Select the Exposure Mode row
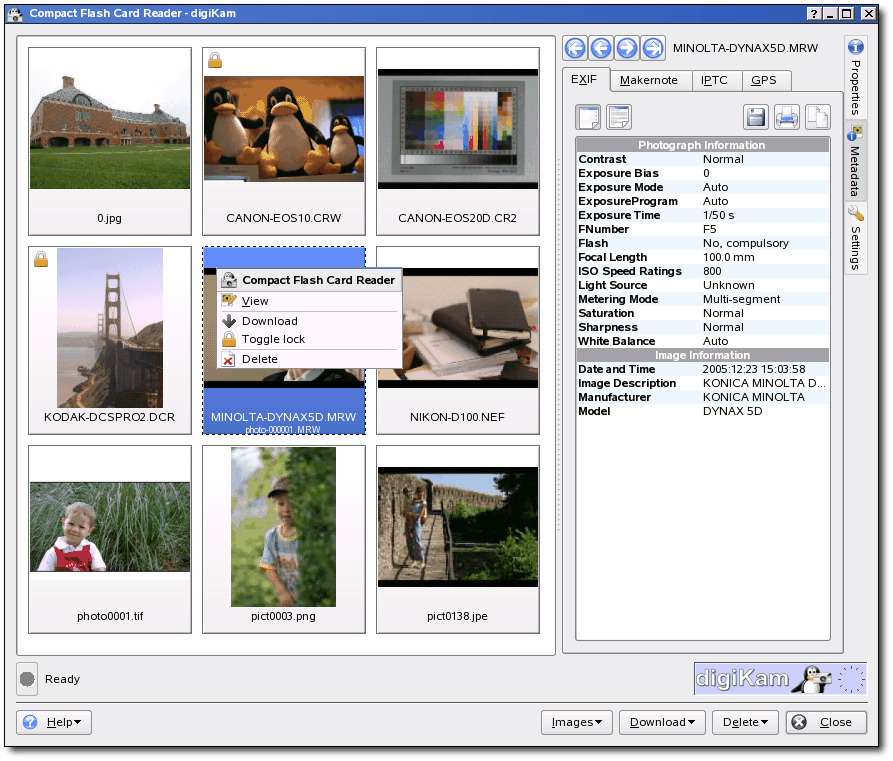 coord(702,187)
